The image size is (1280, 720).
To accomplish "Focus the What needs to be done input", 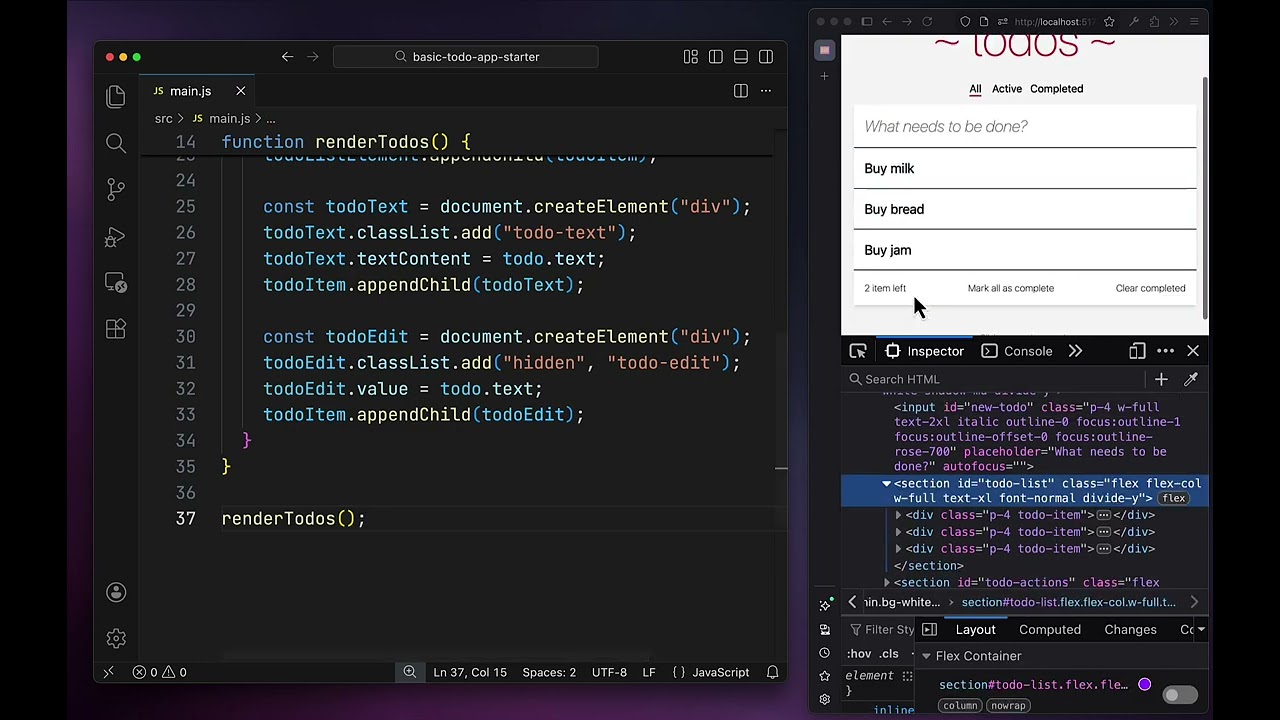I will pyautogui.click(x=1025, y=127).
